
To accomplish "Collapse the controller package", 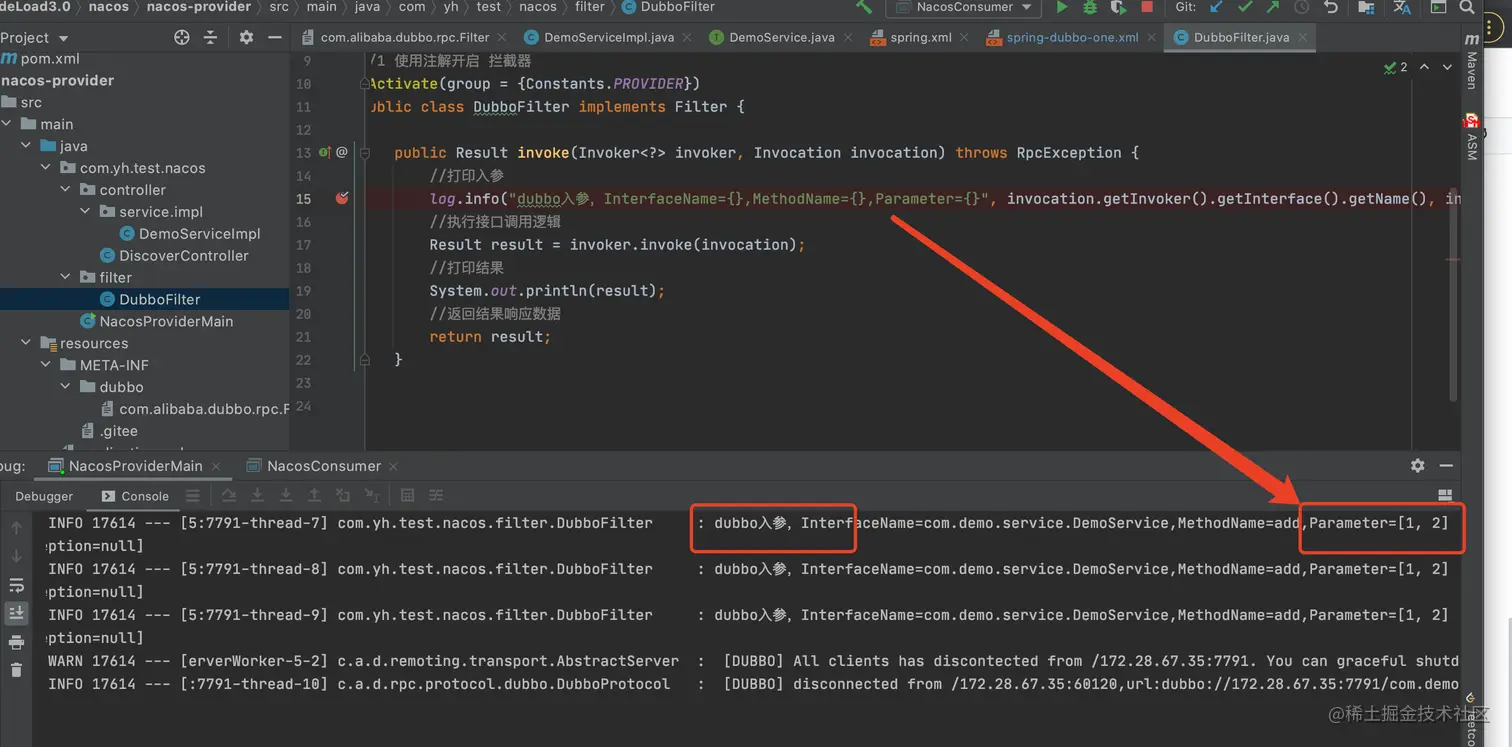I will (66, 190).
